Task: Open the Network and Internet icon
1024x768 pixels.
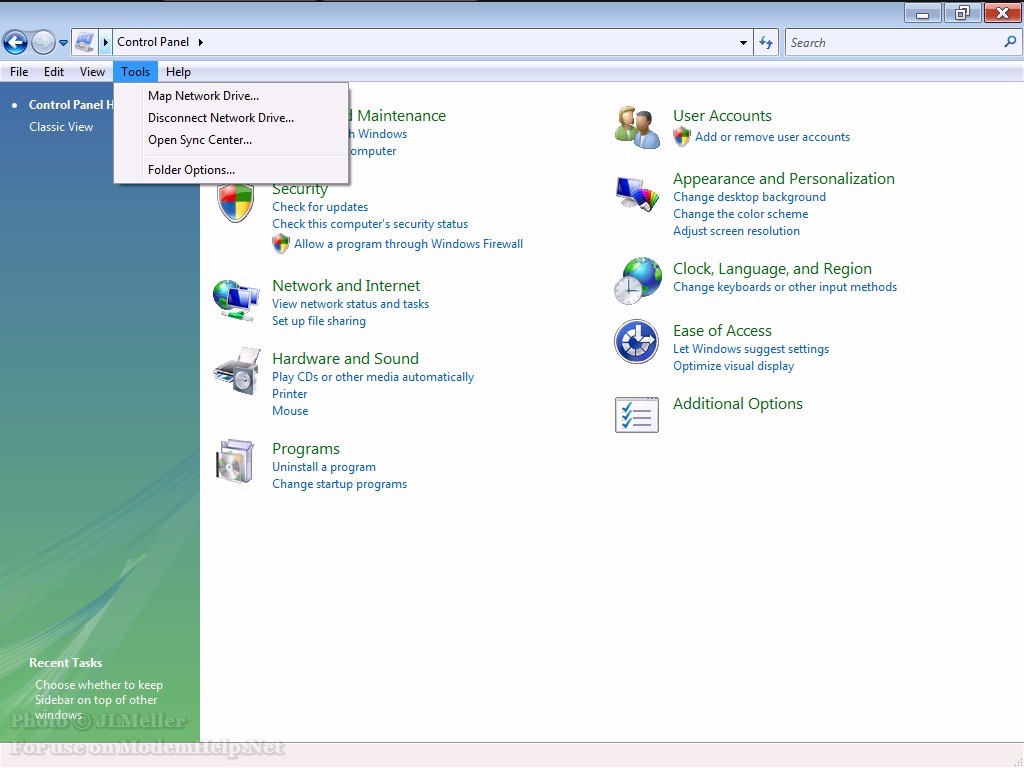Action: pos(236,300)
